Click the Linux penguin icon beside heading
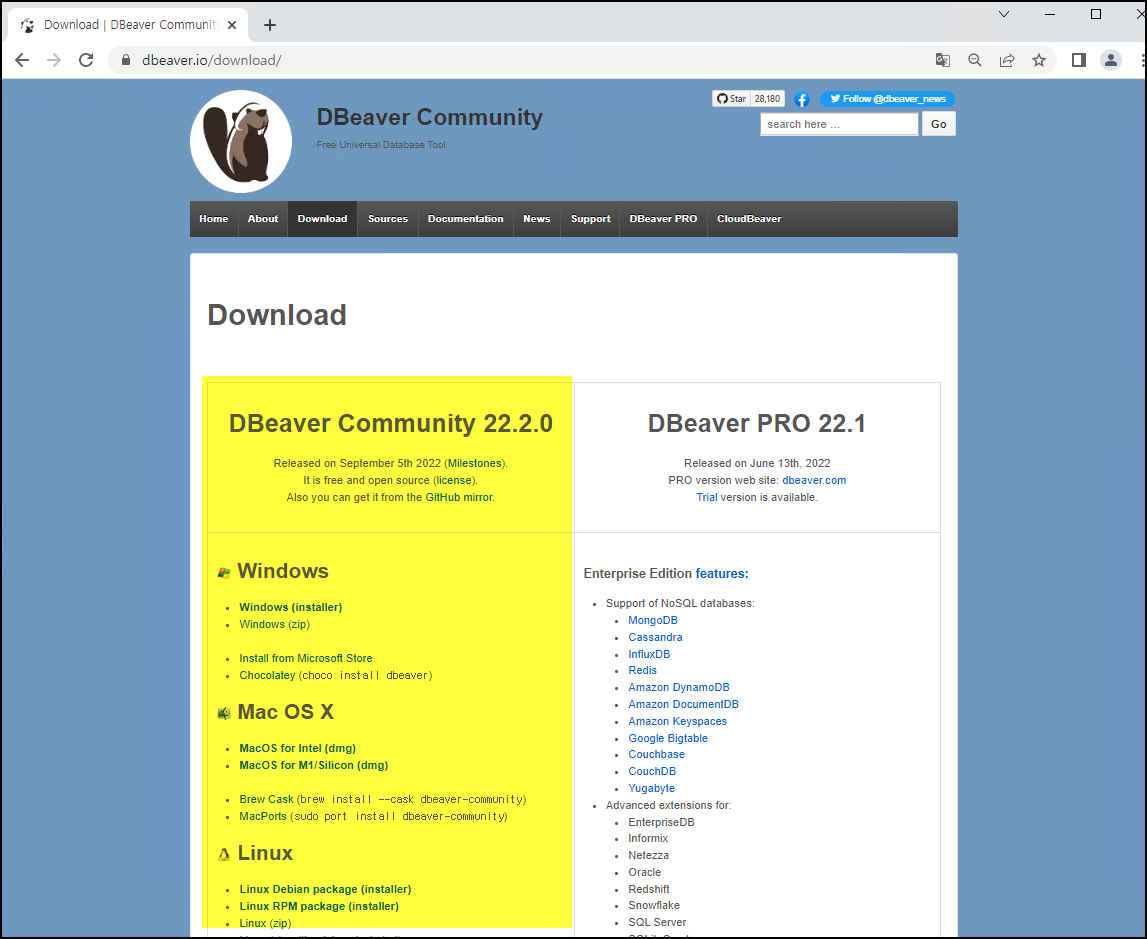The width and height of the screenshot is (1147, 939). click(224, 854)
